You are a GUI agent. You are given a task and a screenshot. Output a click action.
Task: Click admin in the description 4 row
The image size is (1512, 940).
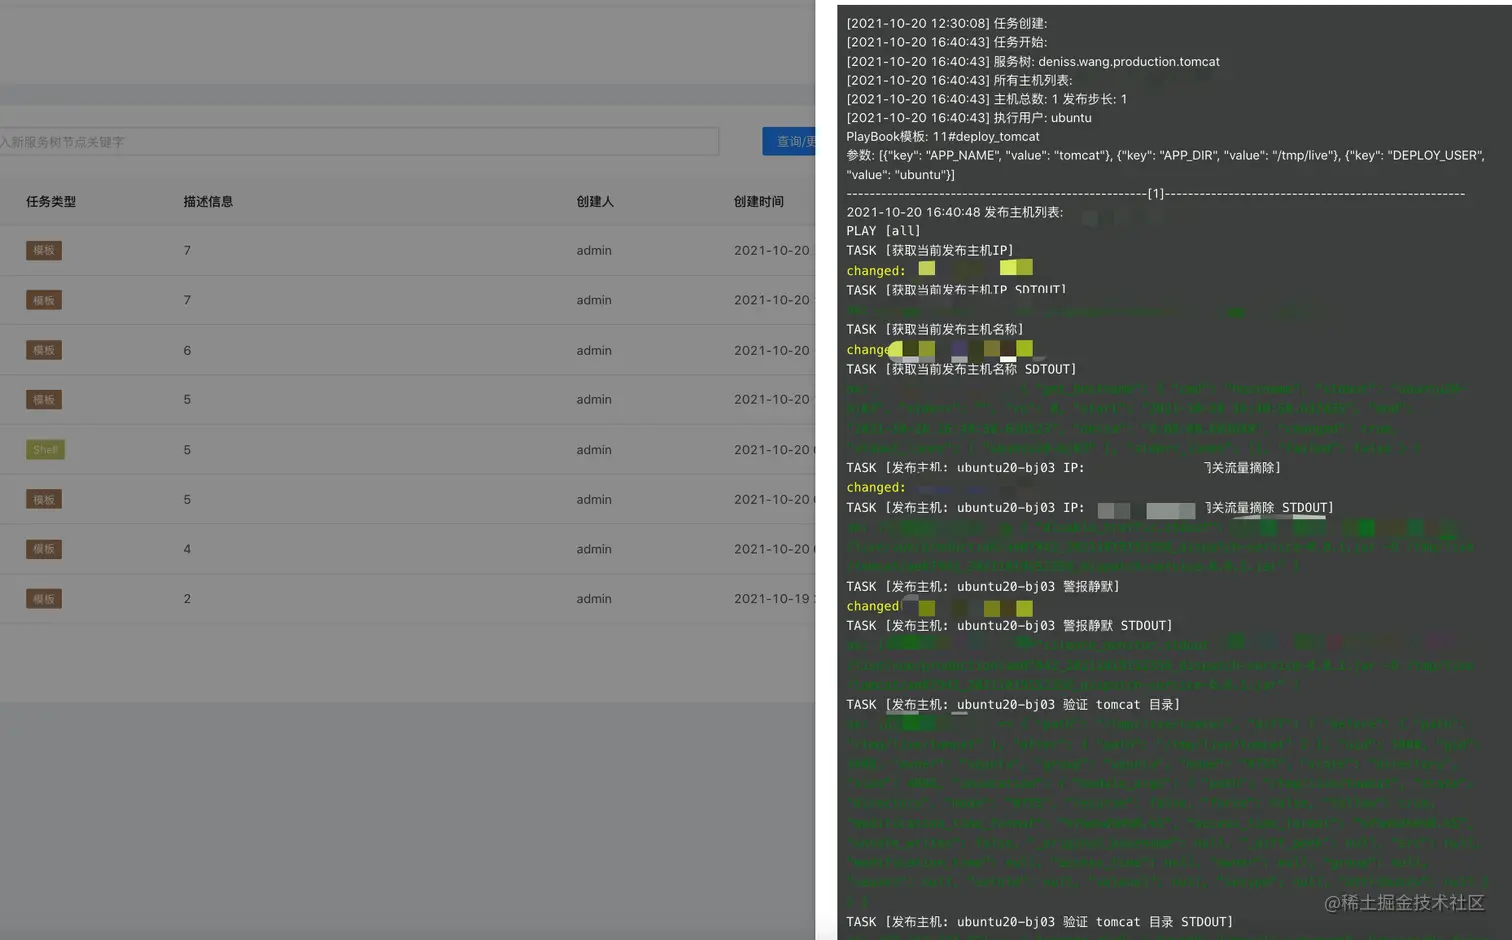coord(594,549)
